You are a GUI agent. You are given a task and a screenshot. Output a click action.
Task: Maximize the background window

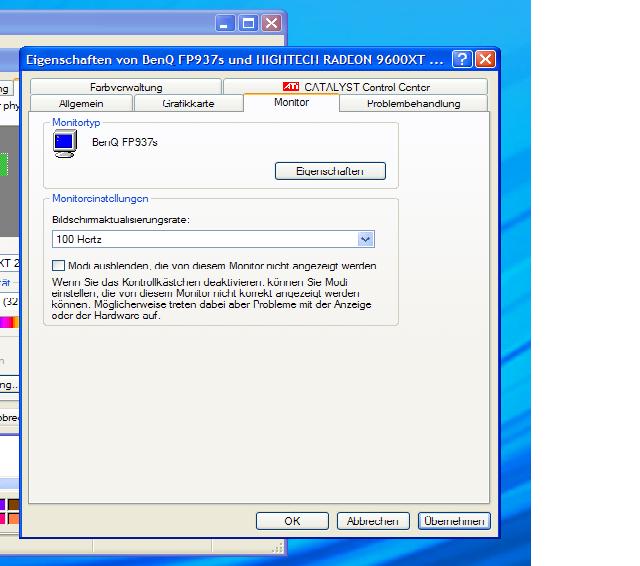pyautogui.click(x=248, y=23)
